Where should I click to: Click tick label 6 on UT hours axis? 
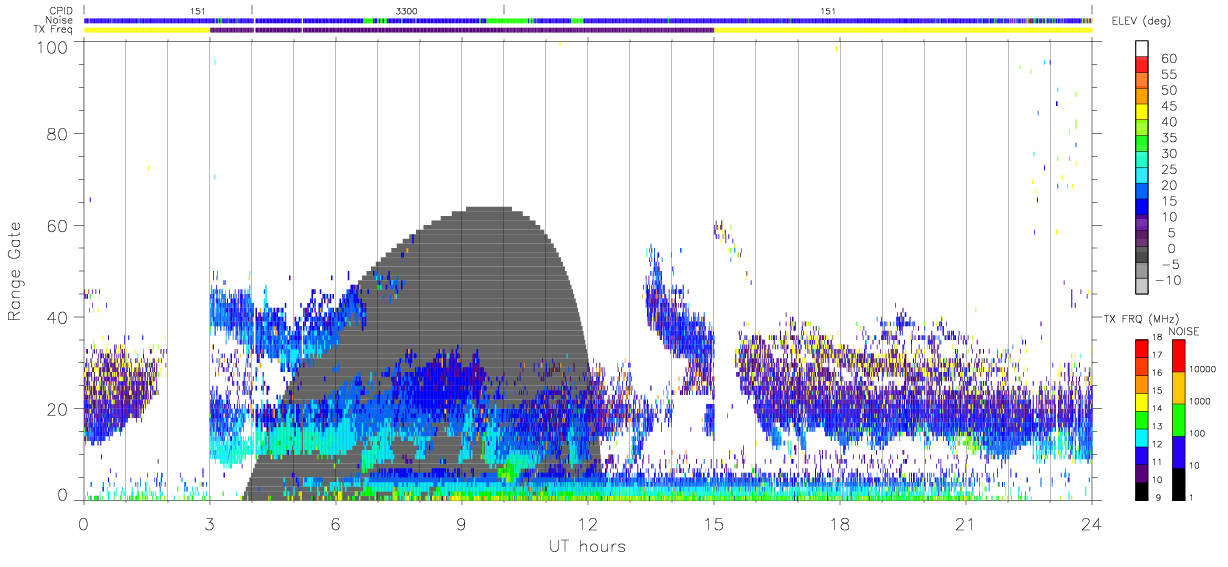tap(335, 523)
